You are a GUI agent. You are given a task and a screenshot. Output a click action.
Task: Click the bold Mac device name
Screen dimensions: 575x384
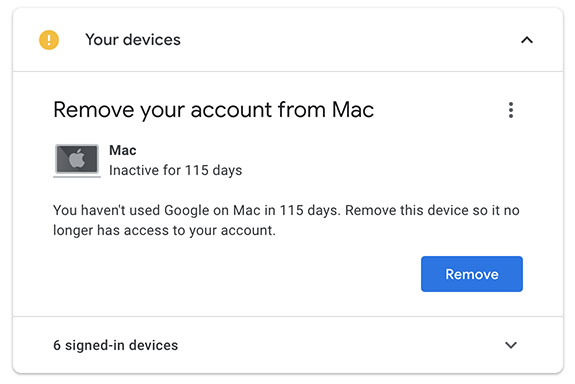(123, 150)
